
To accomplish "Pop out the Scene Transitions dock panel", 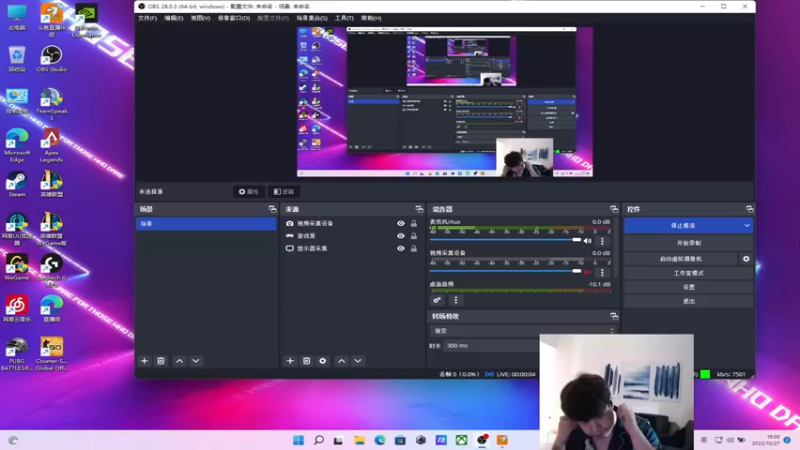I will (x=614, y=316).
